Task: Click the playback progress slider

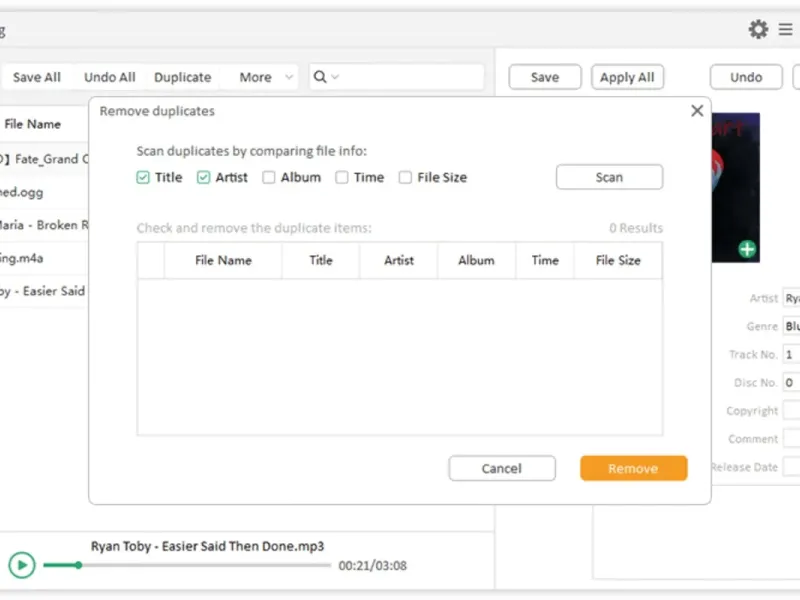Action: pyautogui.click(x=186, y=565)
